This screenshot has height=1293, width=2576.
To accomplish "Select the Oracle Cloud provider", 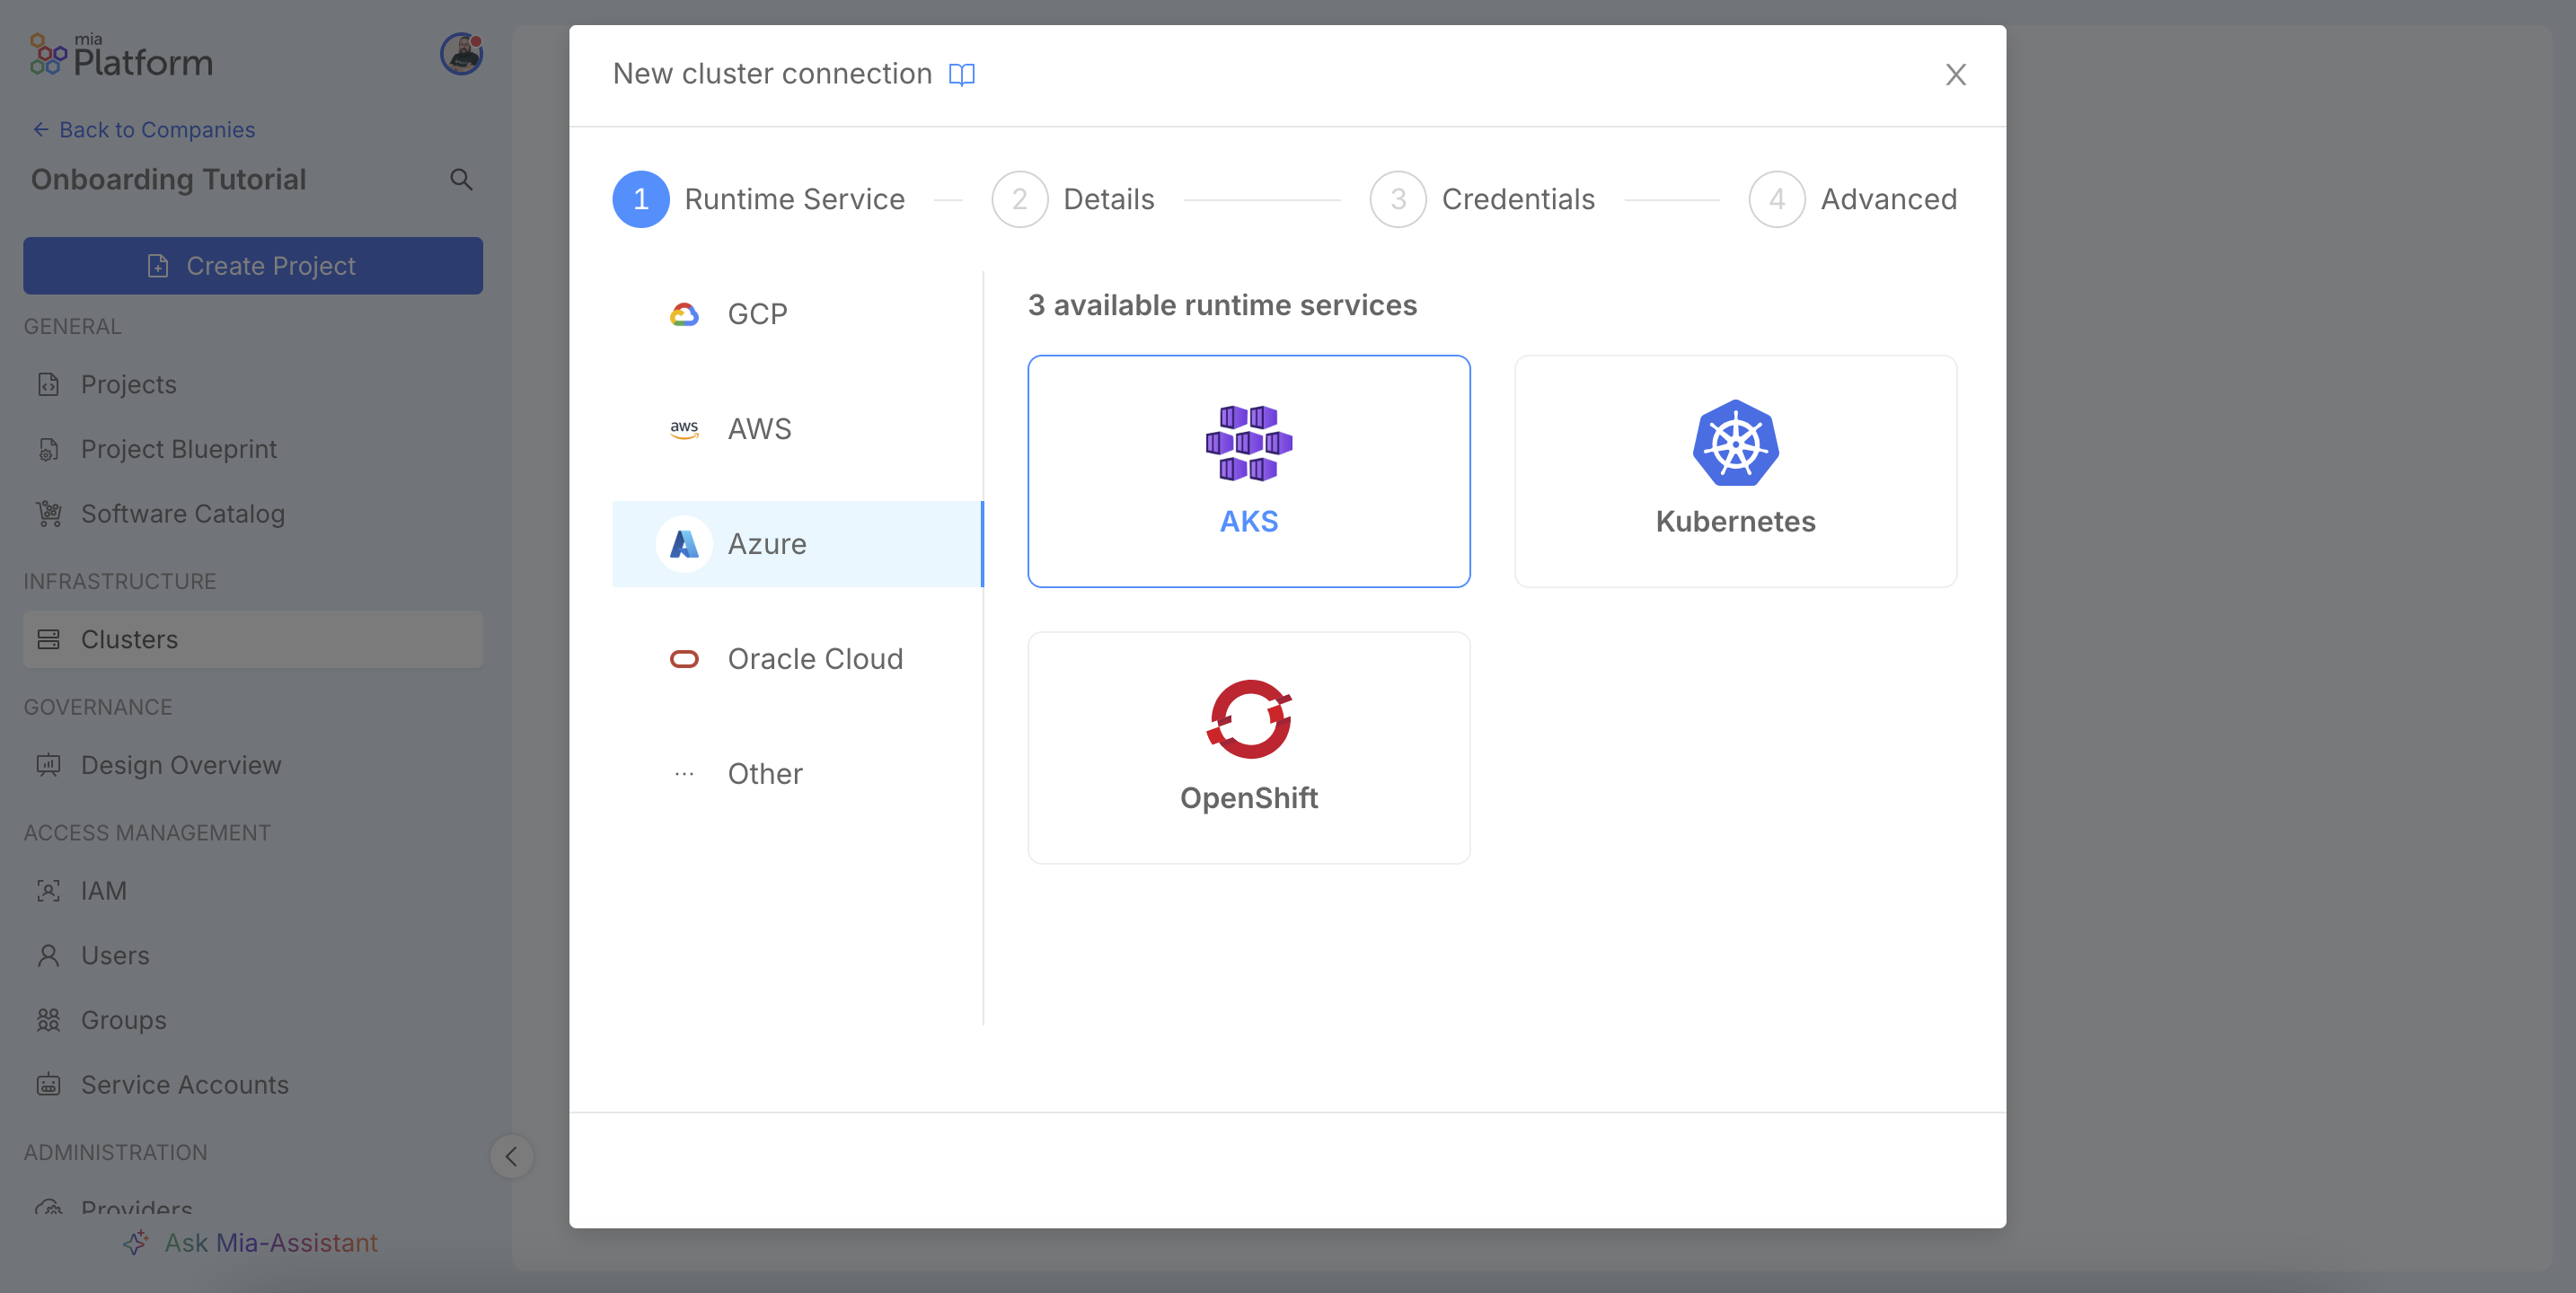I will pyautogui.click(x=797, y=659).
